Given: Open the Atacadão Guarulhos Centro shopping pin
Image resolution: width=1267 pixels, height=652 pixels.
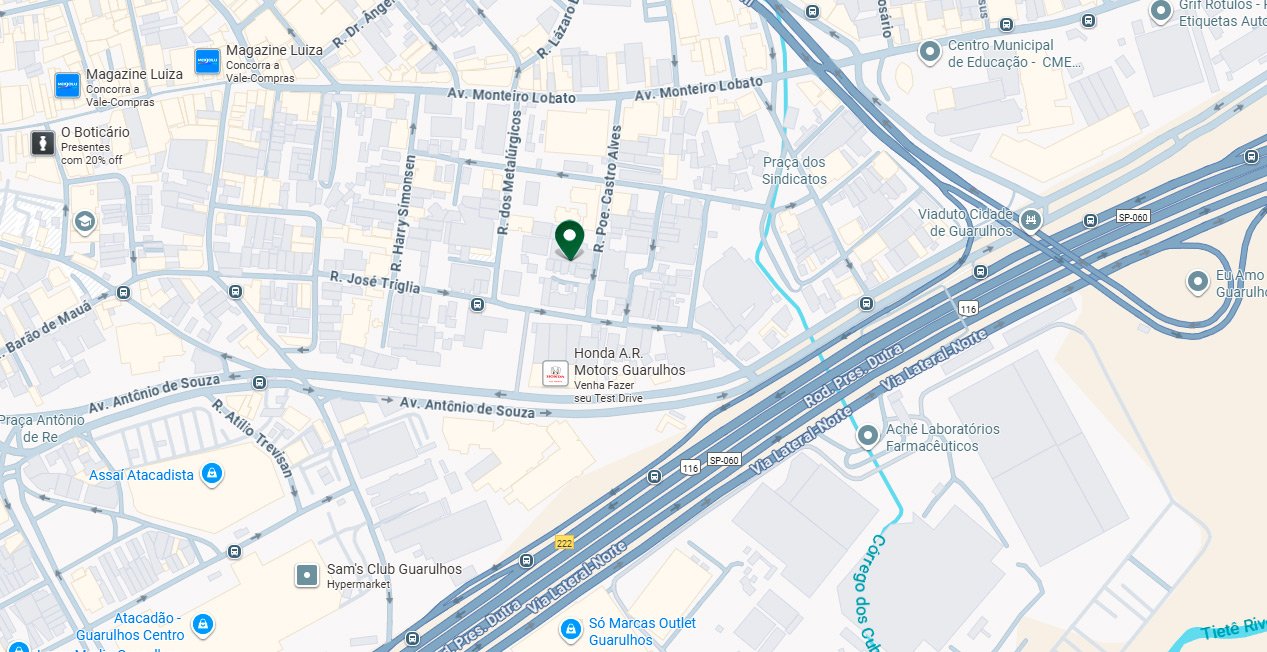Looking at the screenshot, I should tap(203, 625).
